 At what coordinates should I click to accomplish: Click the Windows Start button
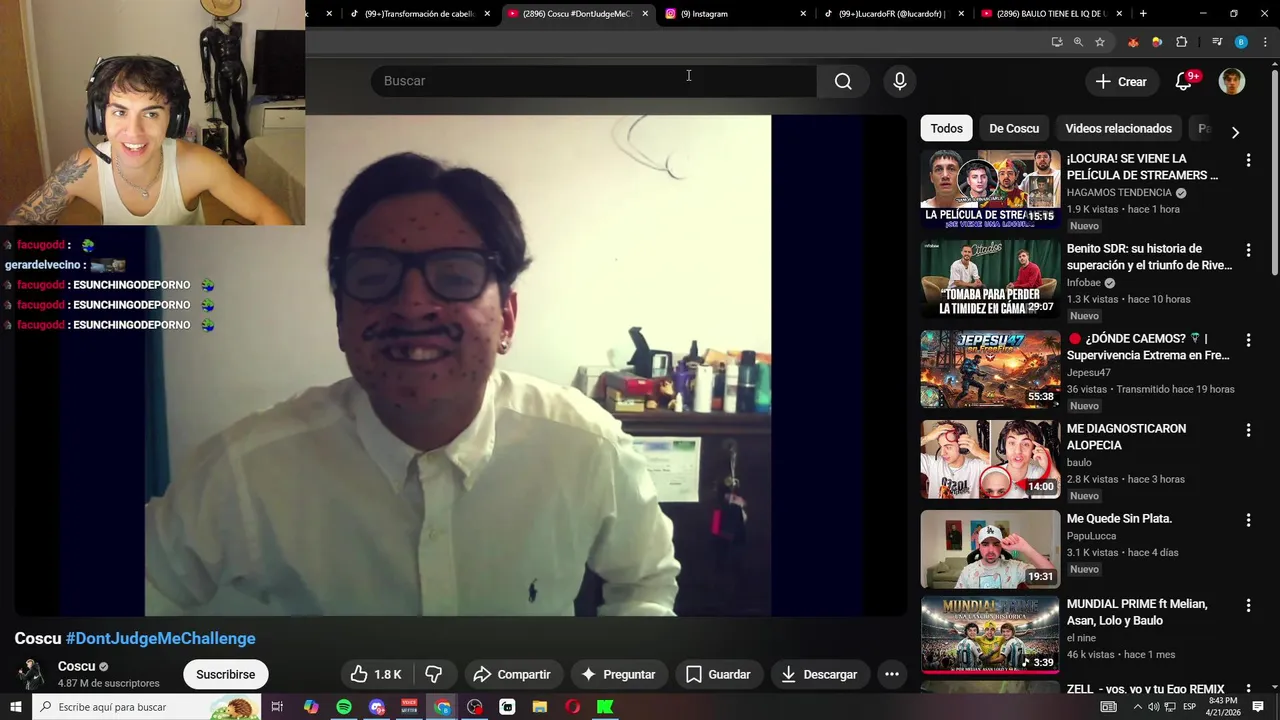[x=15, y=707]
